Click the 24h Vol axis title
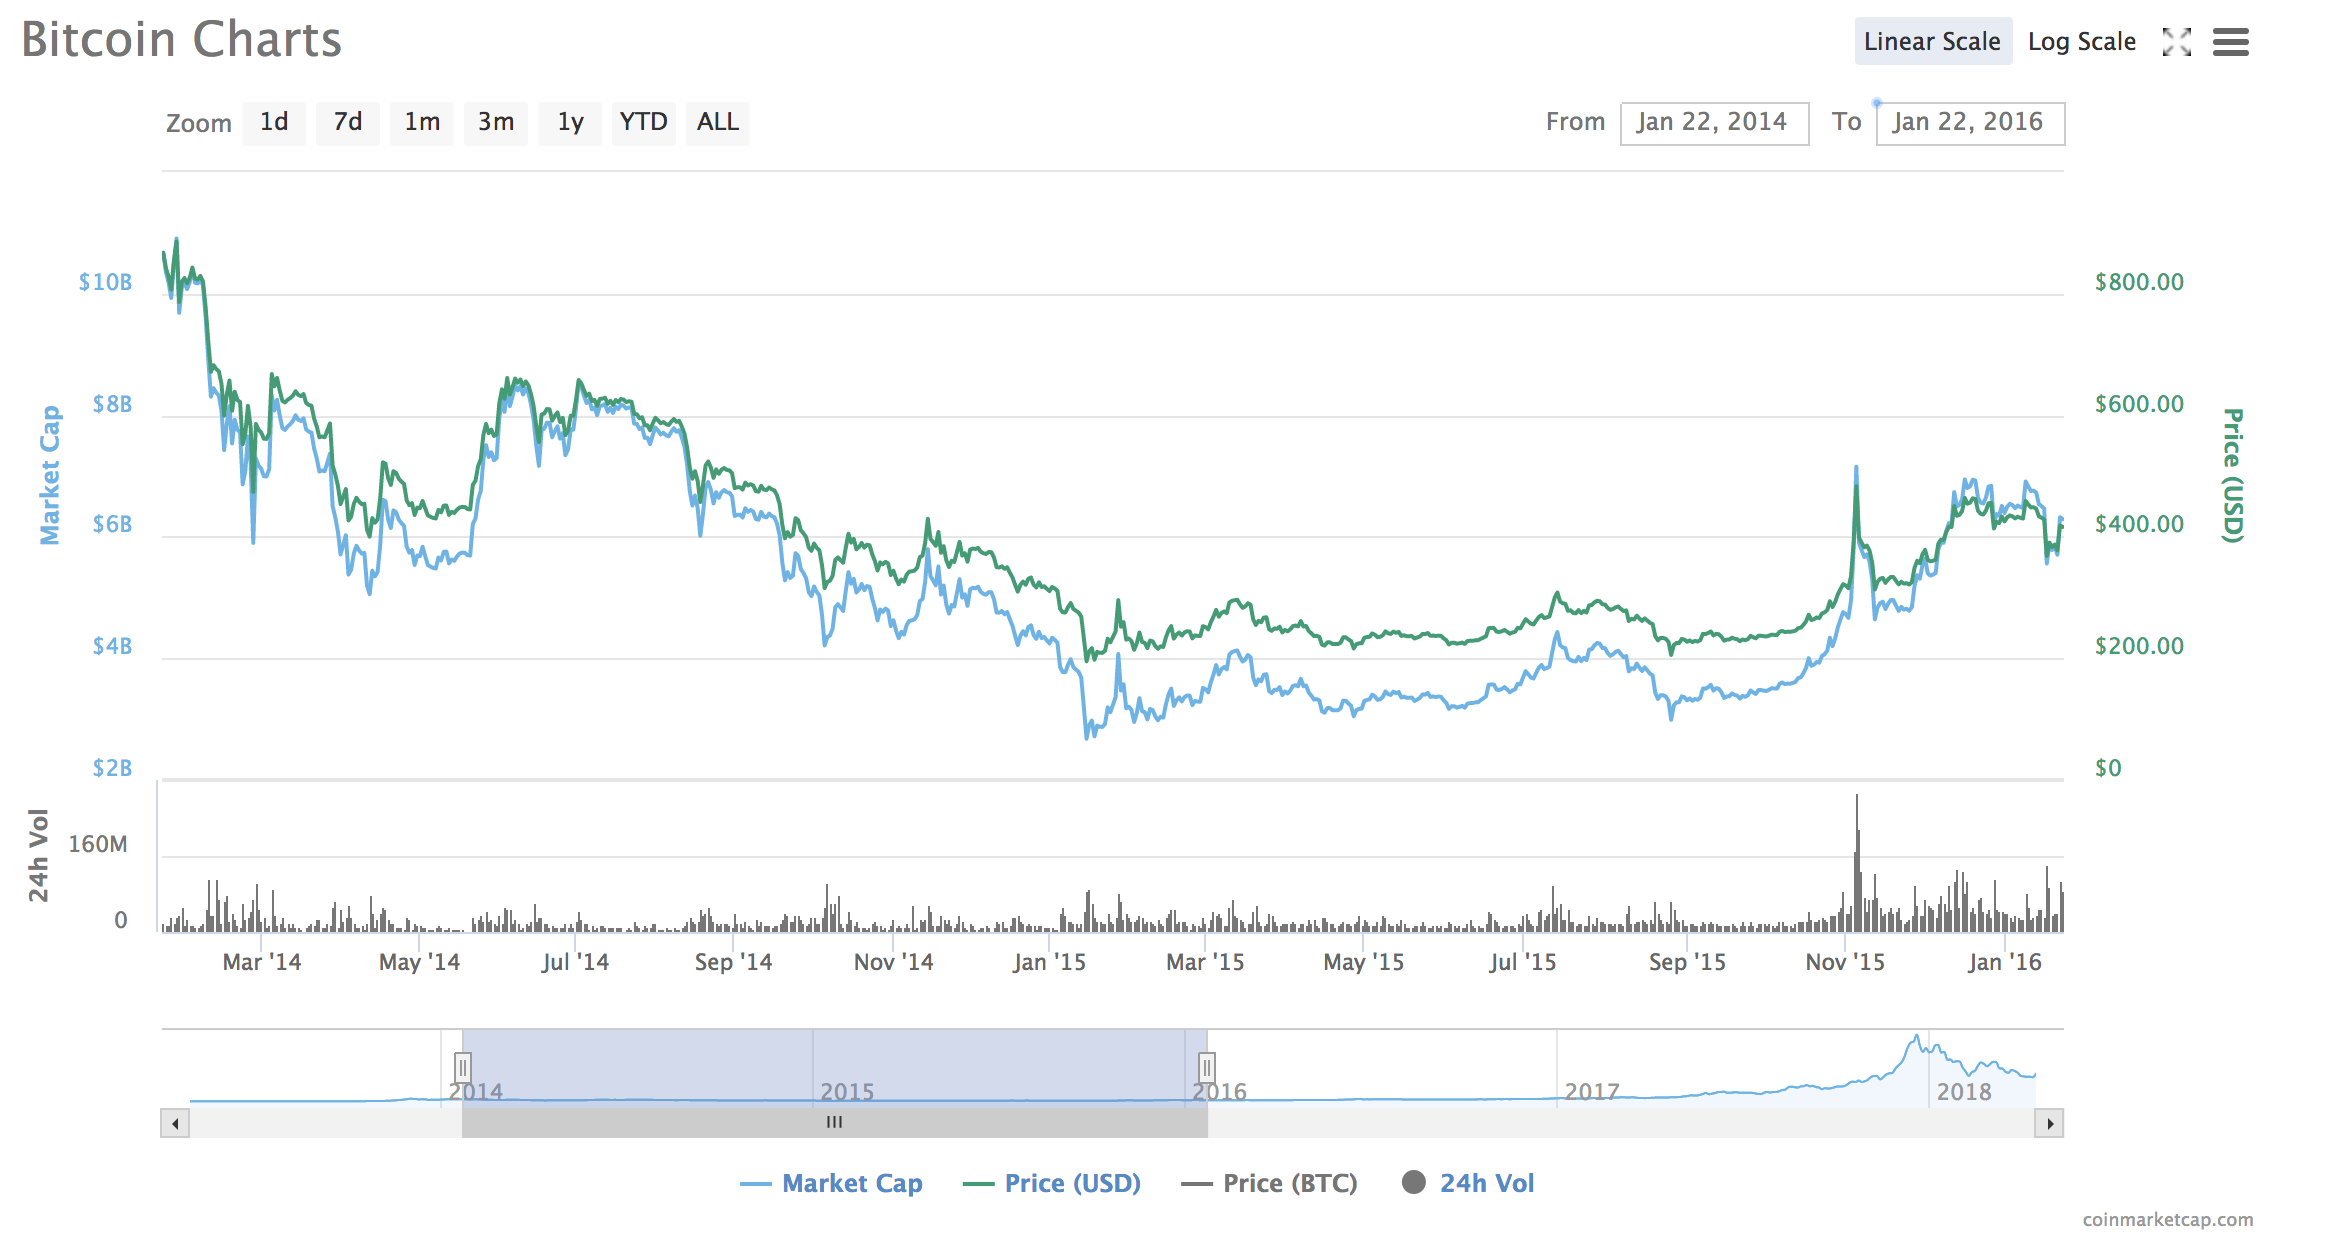 (x=38, y=855)
